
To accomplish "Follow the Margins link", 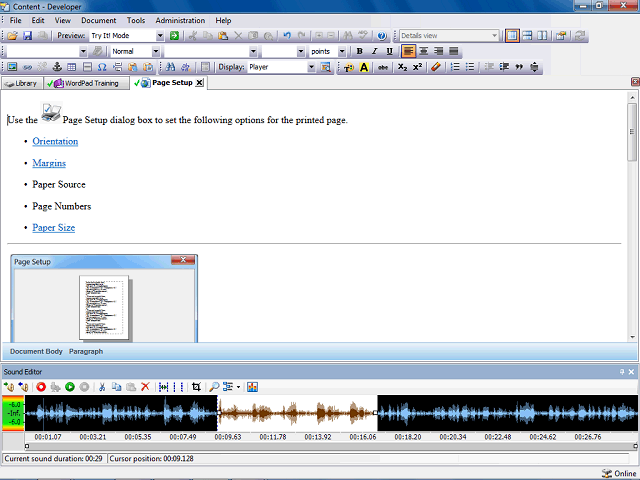I will tap(49, 163).
